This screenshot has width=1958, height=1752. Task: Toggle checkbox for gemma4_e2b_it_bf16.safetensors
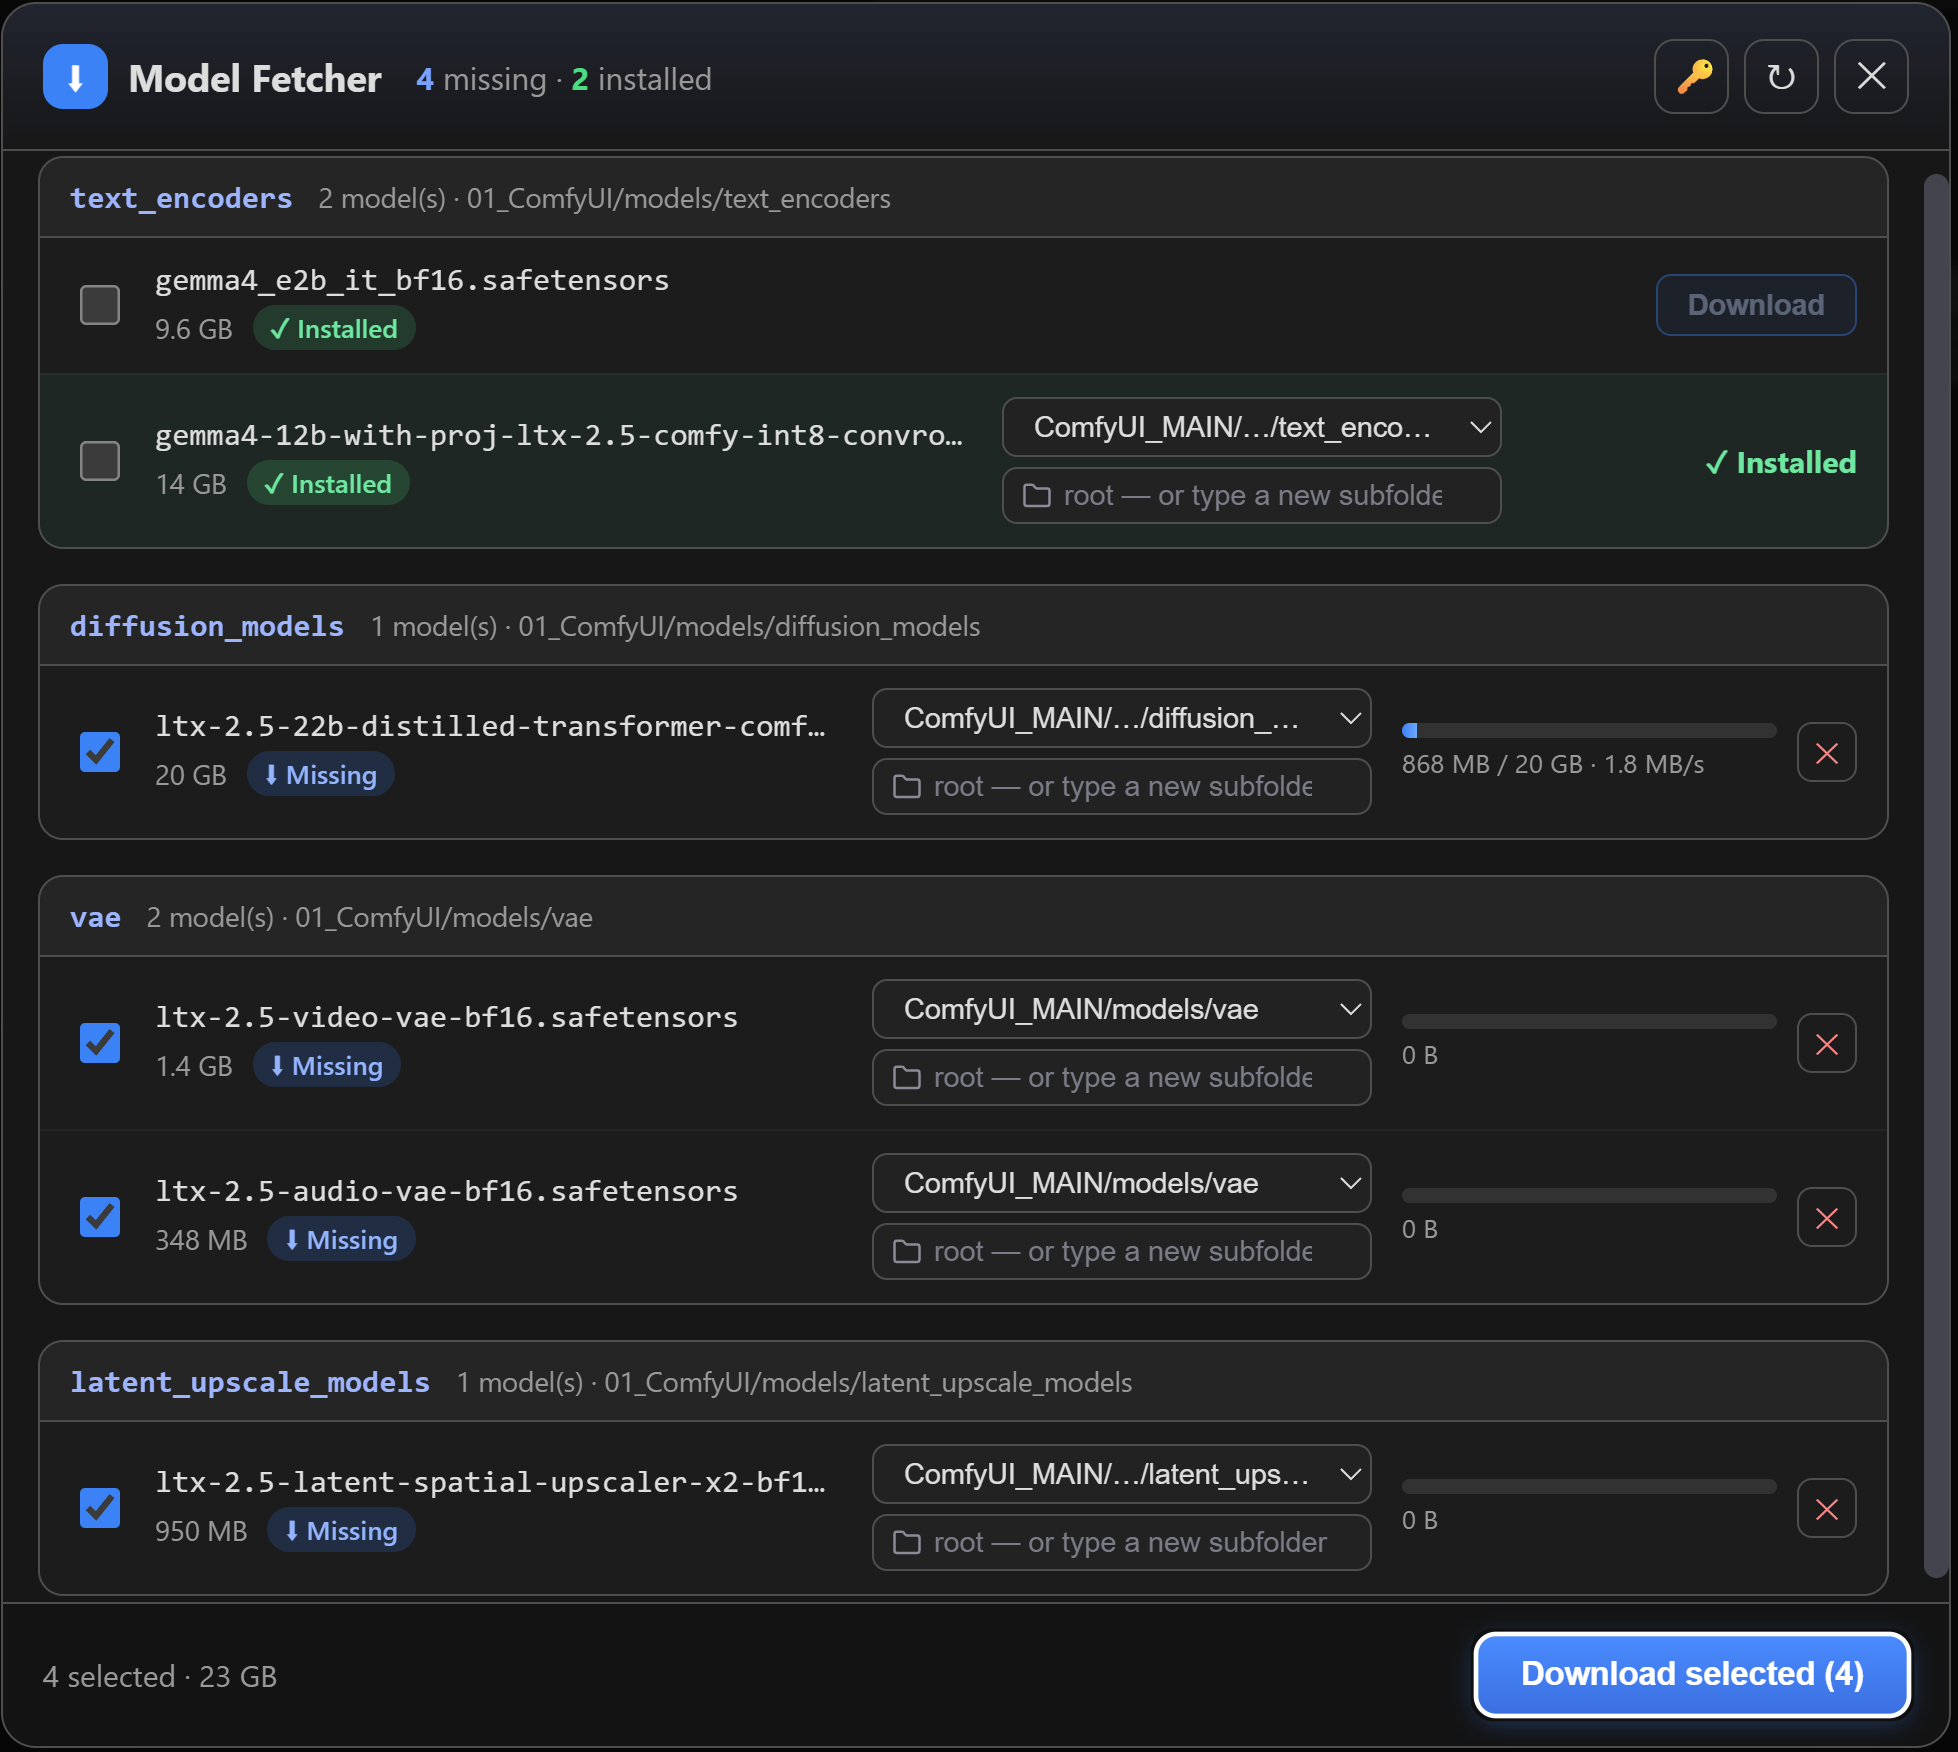pyautogui.click(x=100, y=305)
